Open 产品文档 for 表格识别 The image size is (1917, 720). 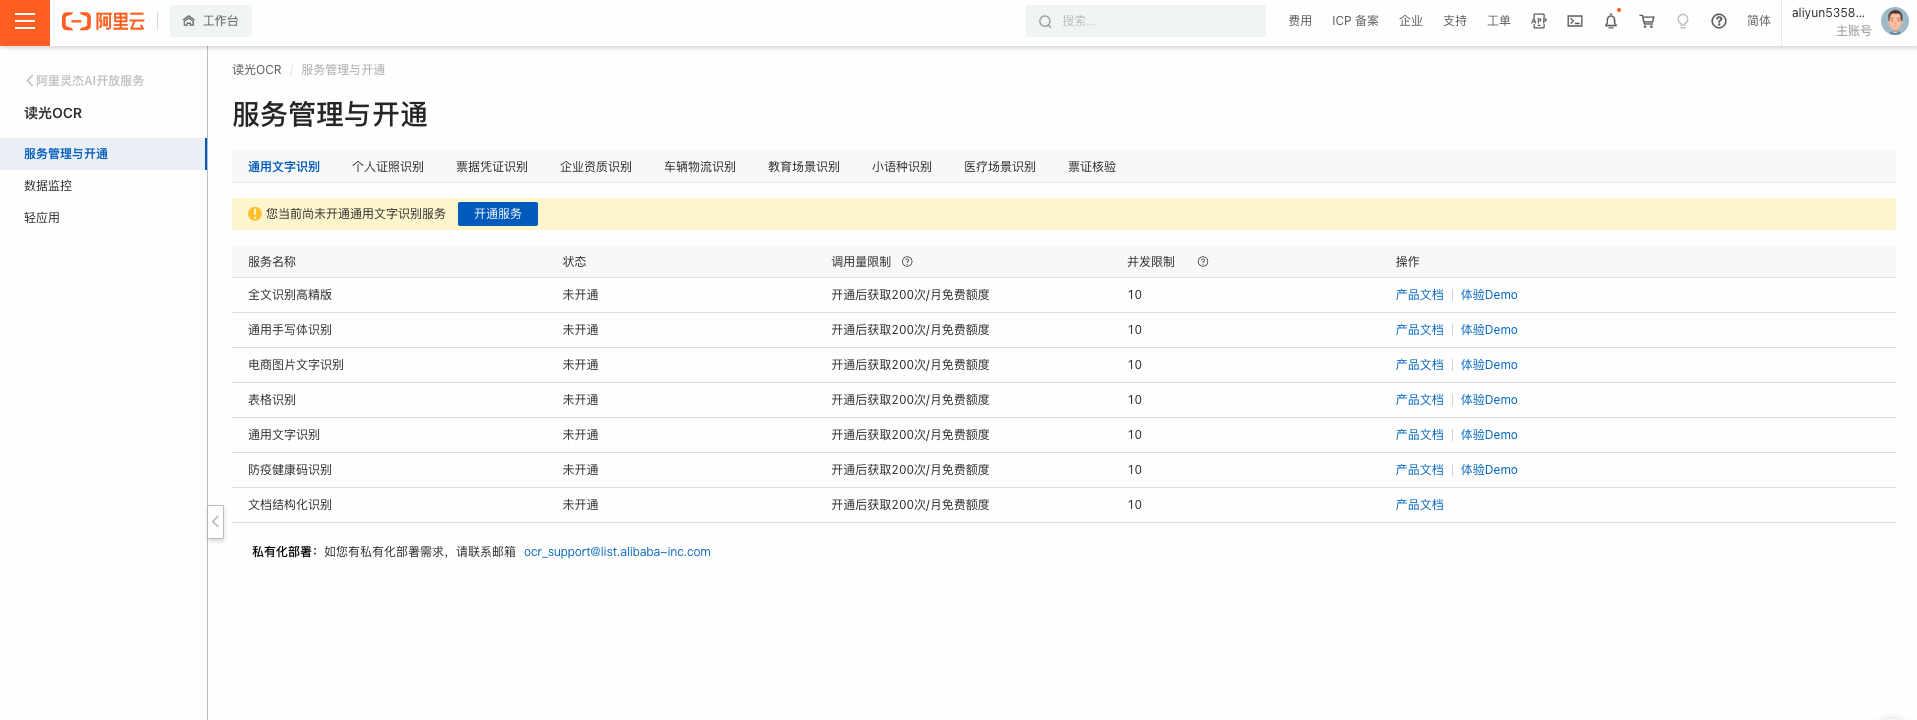point(1420,400)
